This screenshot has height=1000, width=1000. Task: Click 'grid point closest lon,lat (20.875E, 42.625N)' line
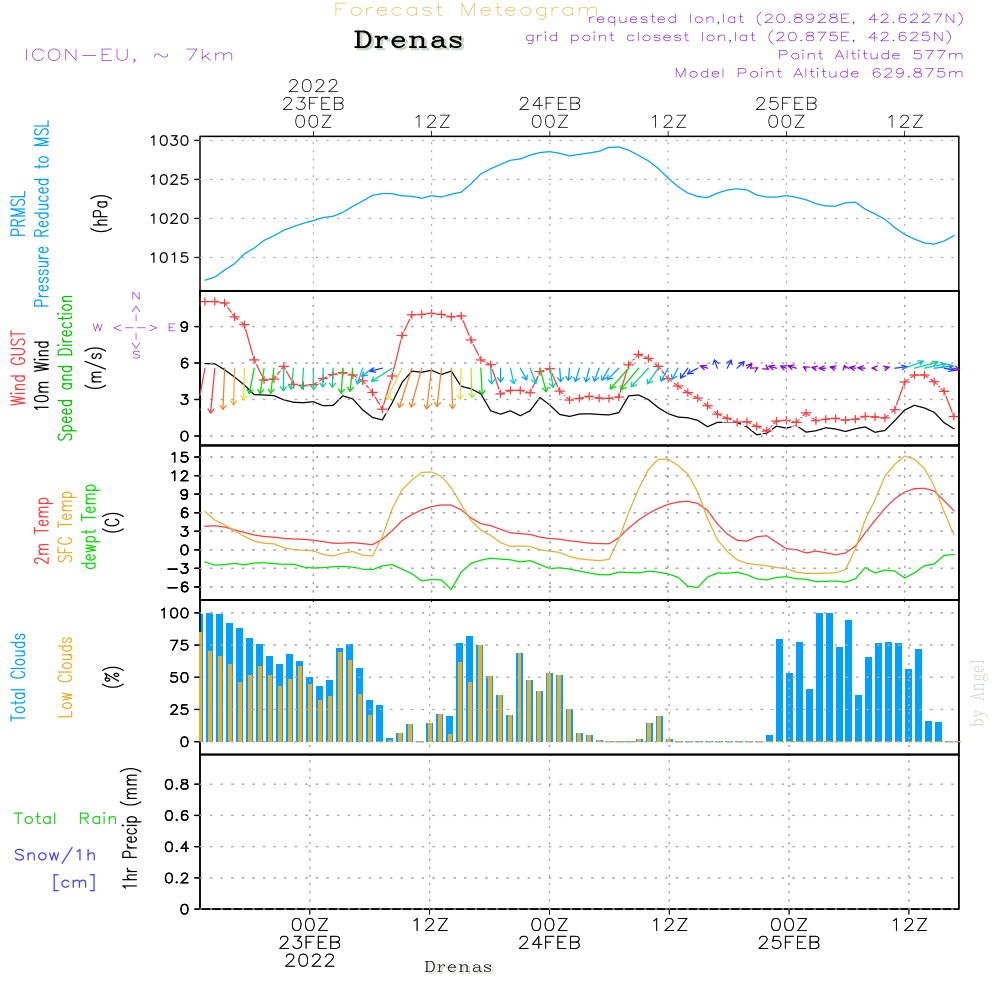click(x=739, y=37)
